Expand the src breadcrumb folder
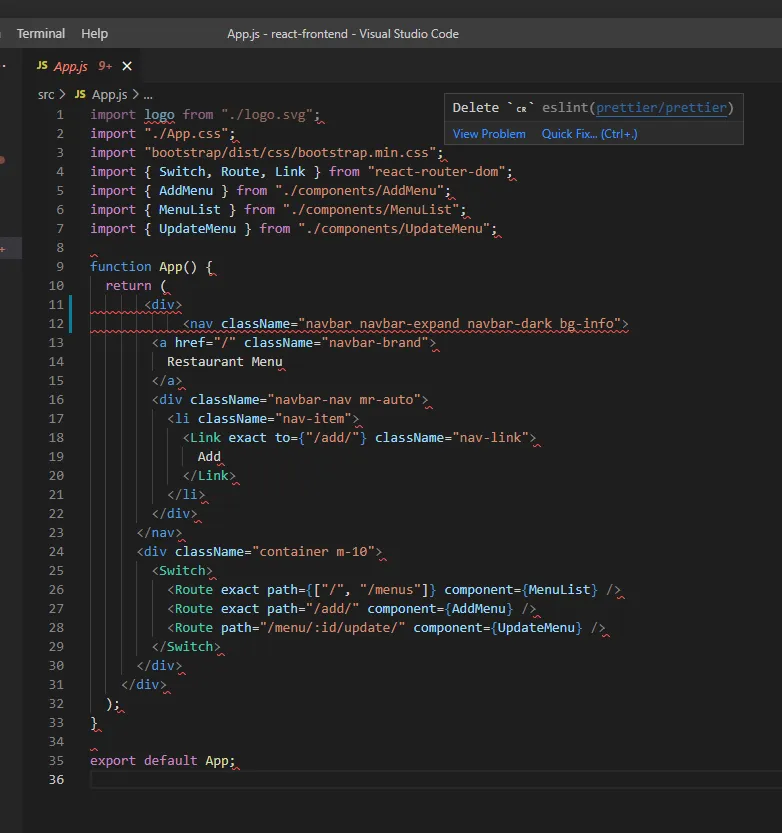Viewport: 782px width, 833px height. (46, 94)
